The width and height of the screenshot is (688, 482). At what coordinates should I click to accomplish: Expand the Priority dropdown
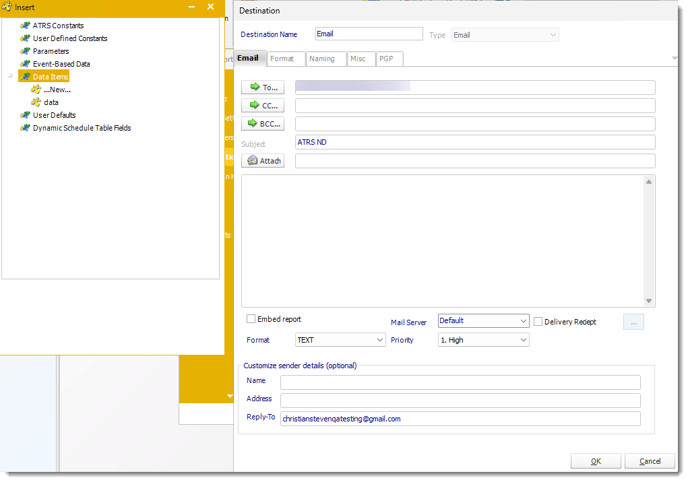click(x=522, y=340)
